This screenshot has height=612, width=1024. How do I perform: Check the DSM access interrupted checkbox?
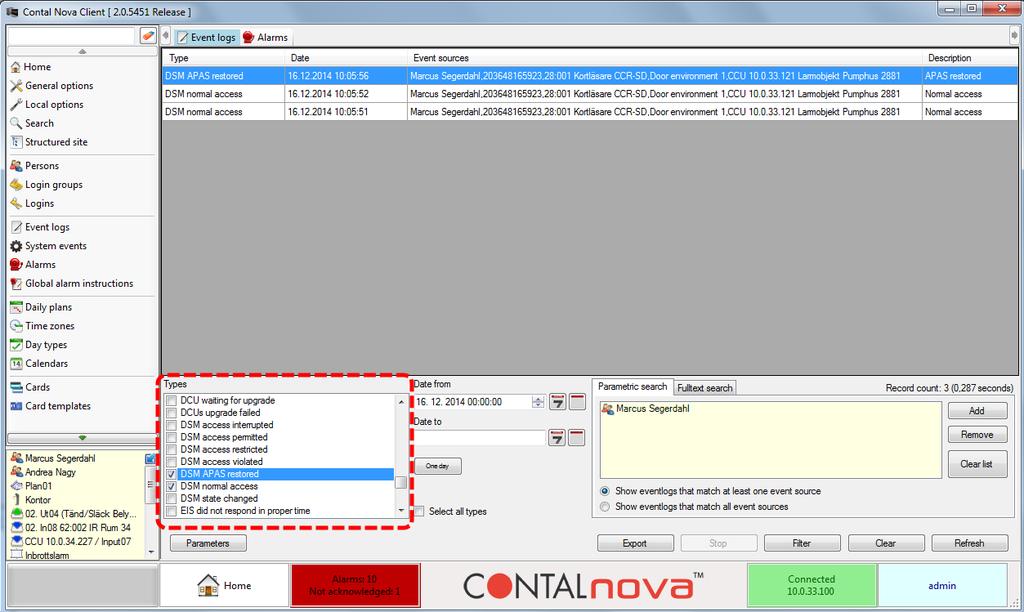coord(172,425)
